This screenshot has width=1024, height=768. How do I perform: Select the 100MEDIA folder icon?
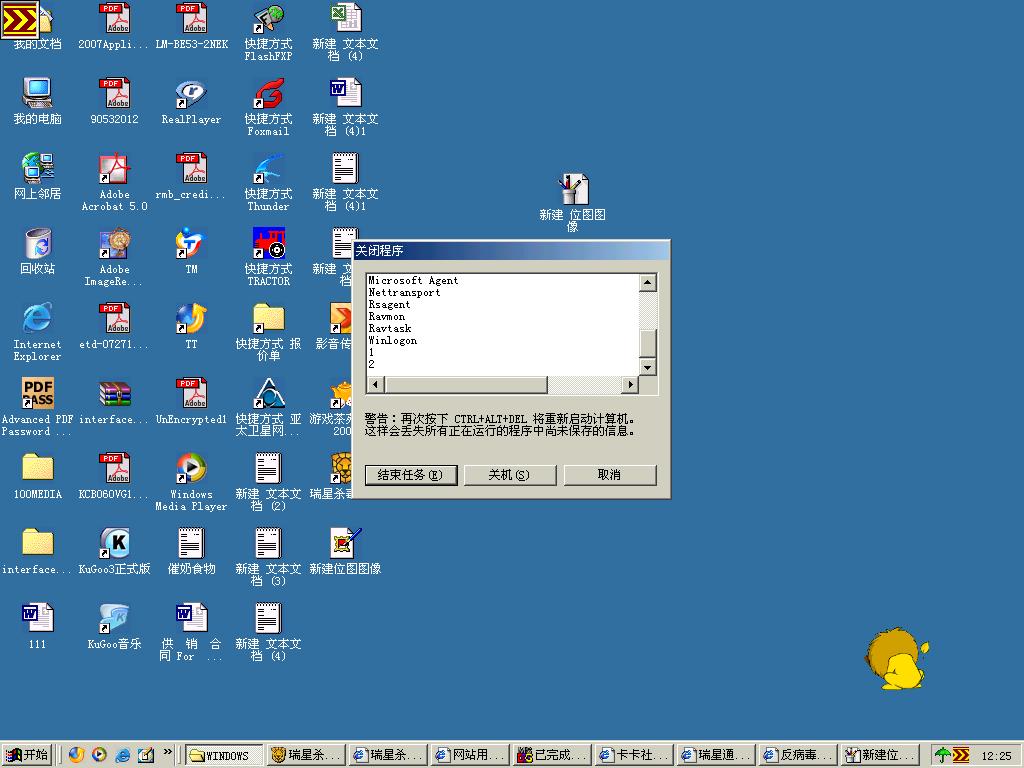(37, 475)
